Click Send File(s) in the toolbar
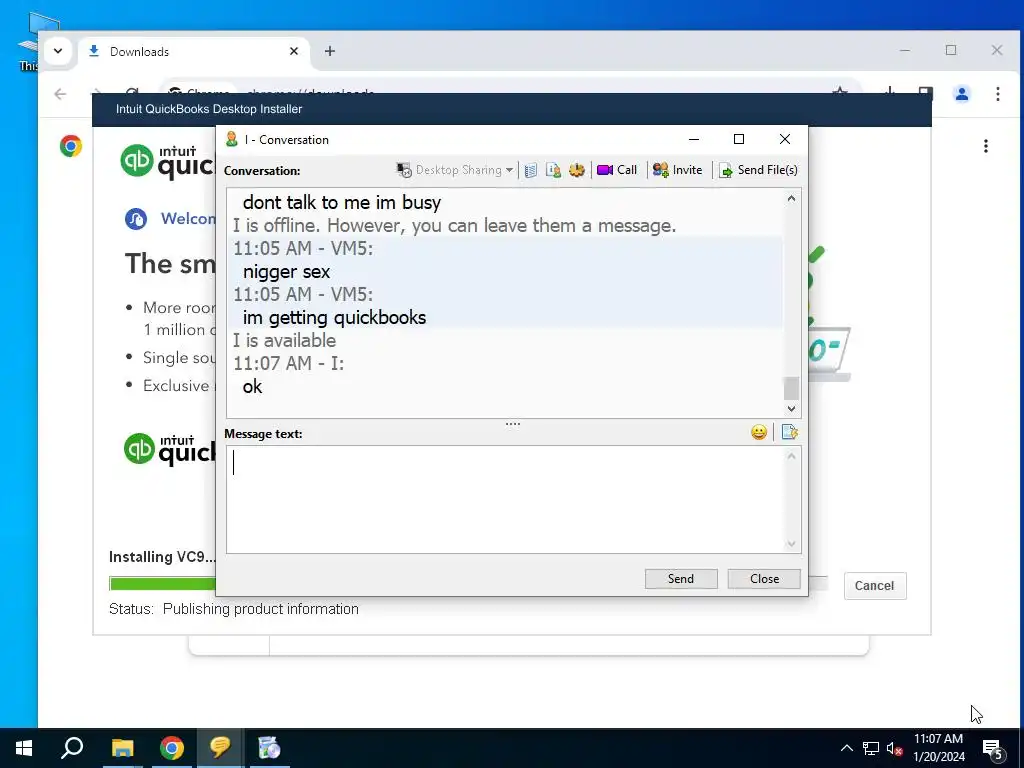 [x=758, y=170]
